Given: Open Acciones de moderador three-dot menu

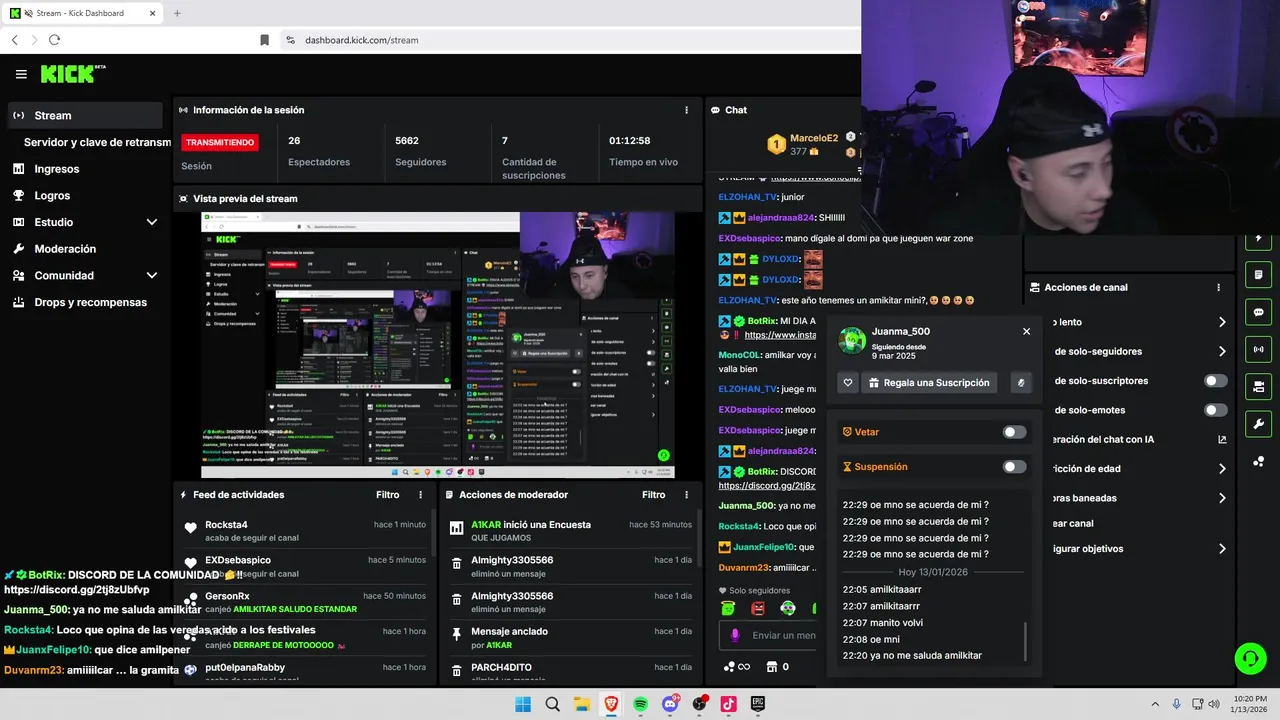Looking at the screenshot, I should pos(686,495).
